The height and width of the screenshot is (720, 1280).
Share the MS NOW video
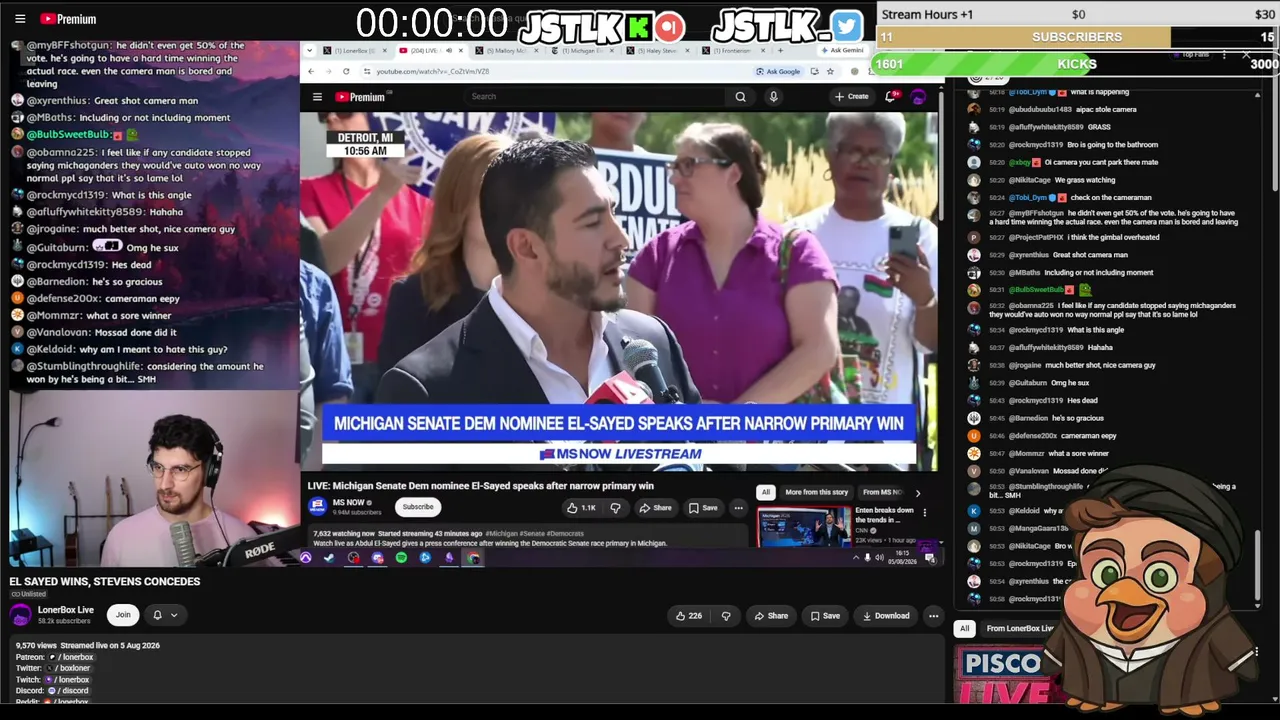656,508
